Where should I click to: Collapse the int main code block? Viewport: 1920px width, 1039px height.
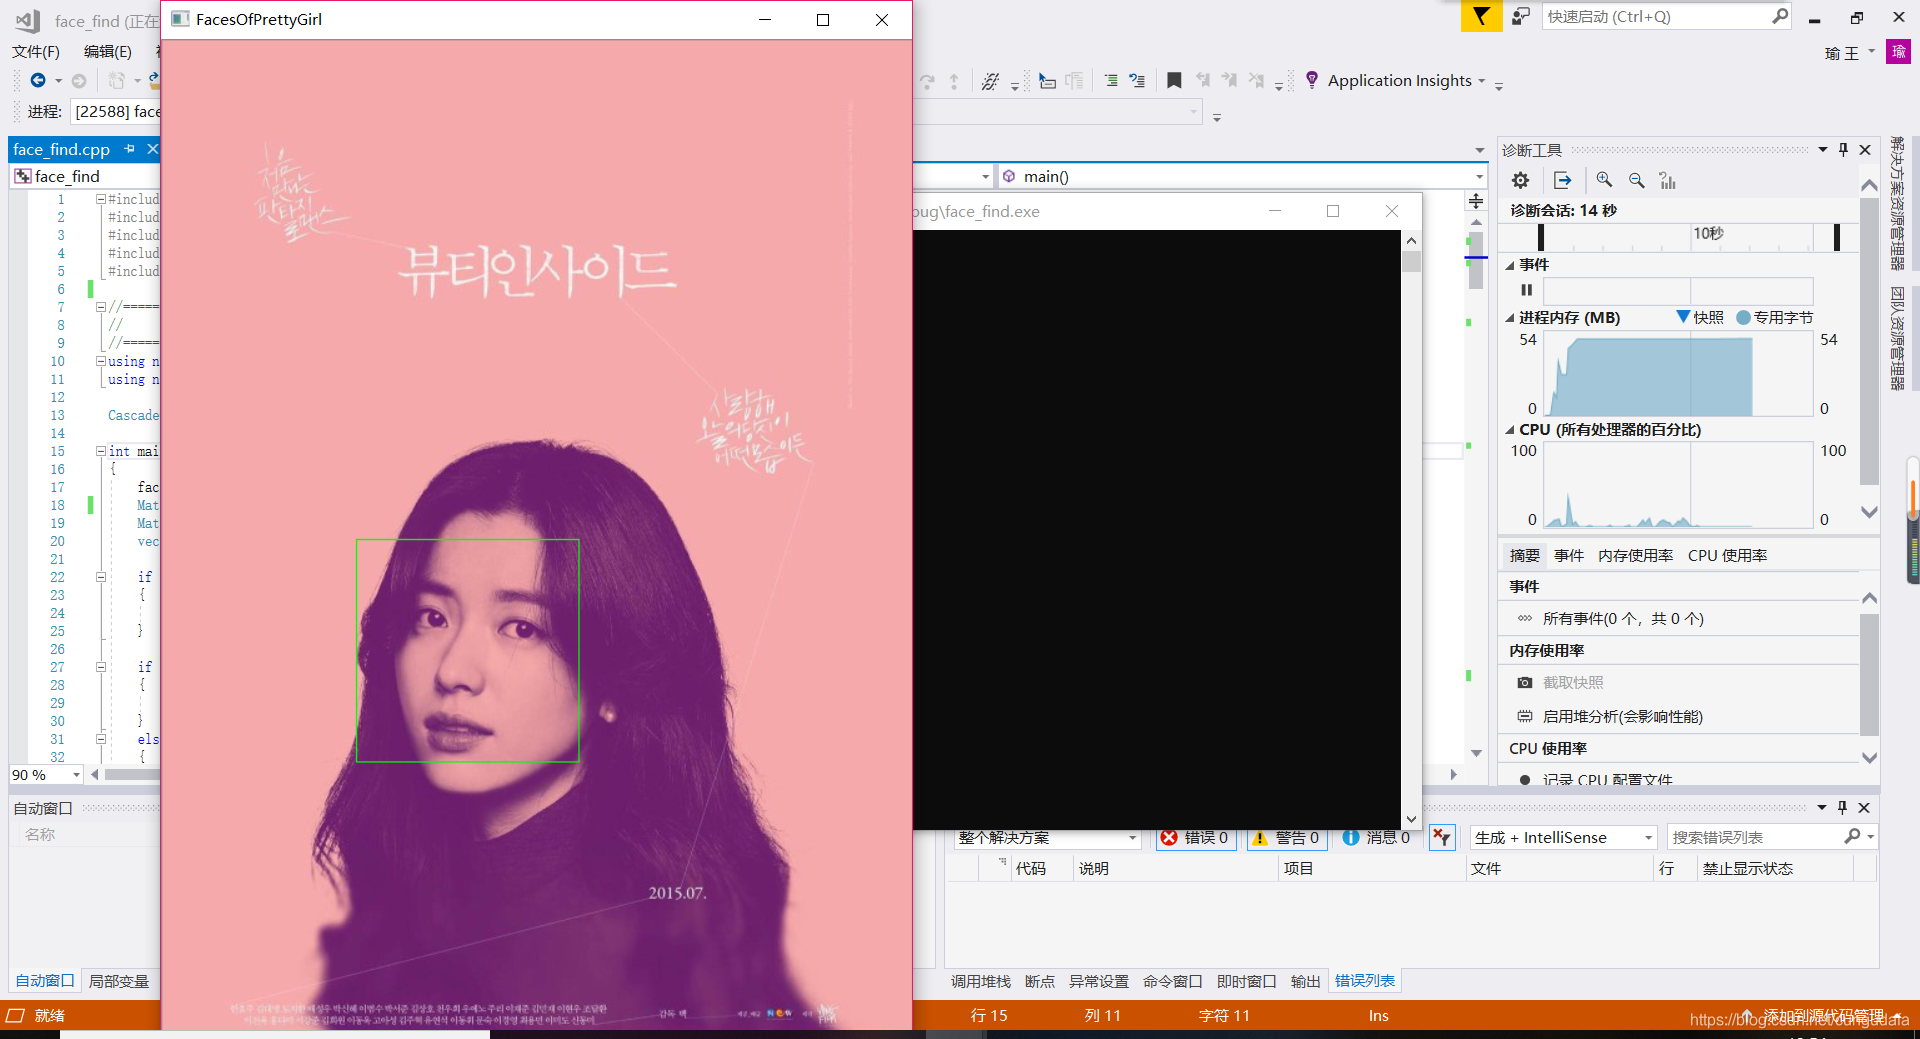(101, 451)
